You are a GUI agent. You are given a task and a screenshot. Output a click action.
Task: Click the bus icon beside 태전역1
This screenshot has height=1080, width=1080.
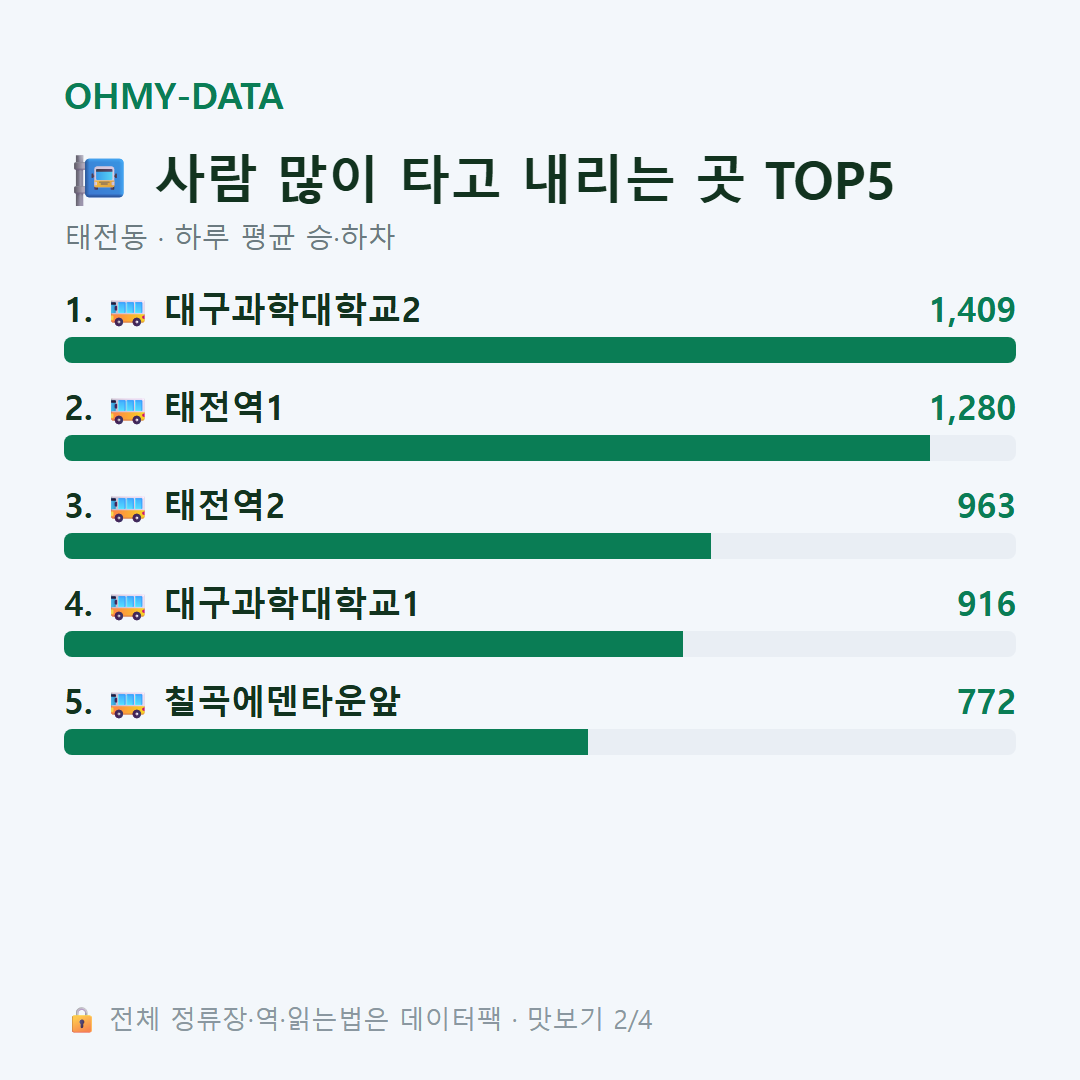[128, 410]
